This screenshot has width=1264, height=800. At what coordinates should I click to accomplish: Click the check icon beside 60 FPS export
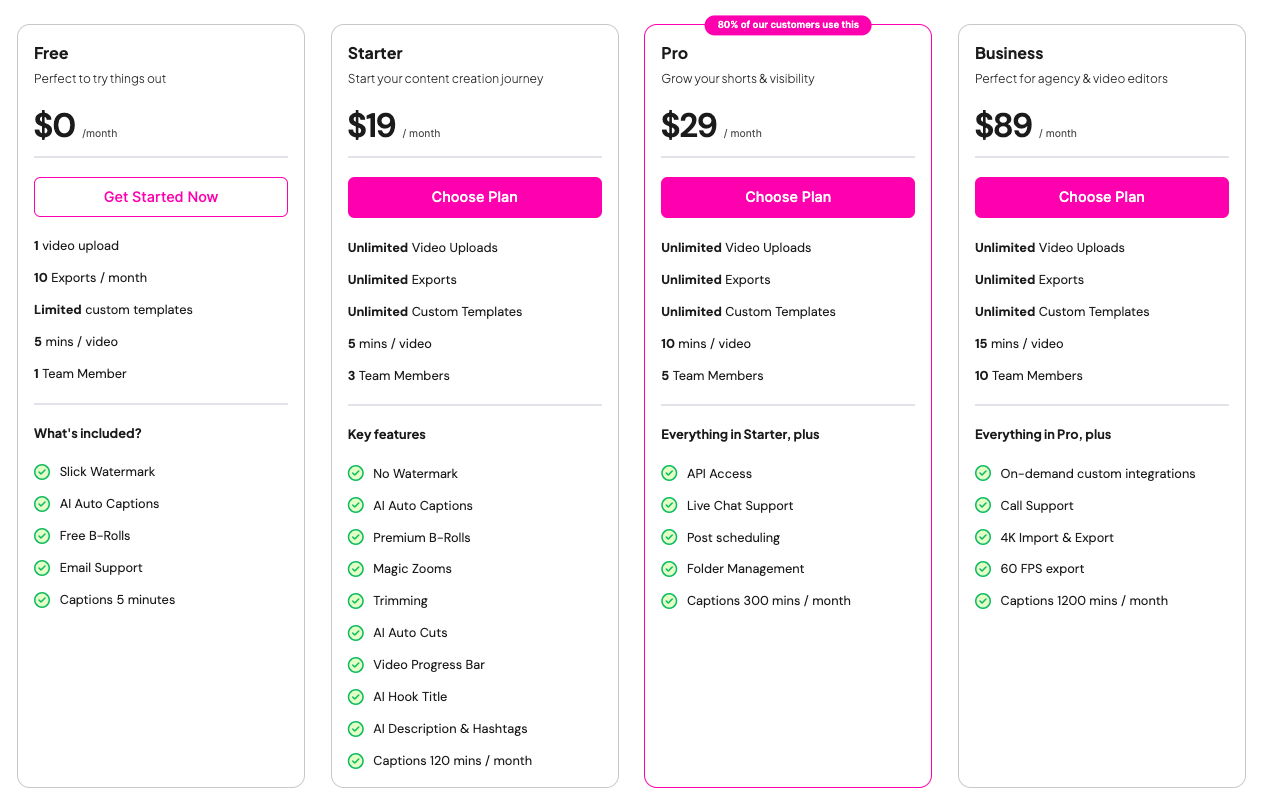983,569
